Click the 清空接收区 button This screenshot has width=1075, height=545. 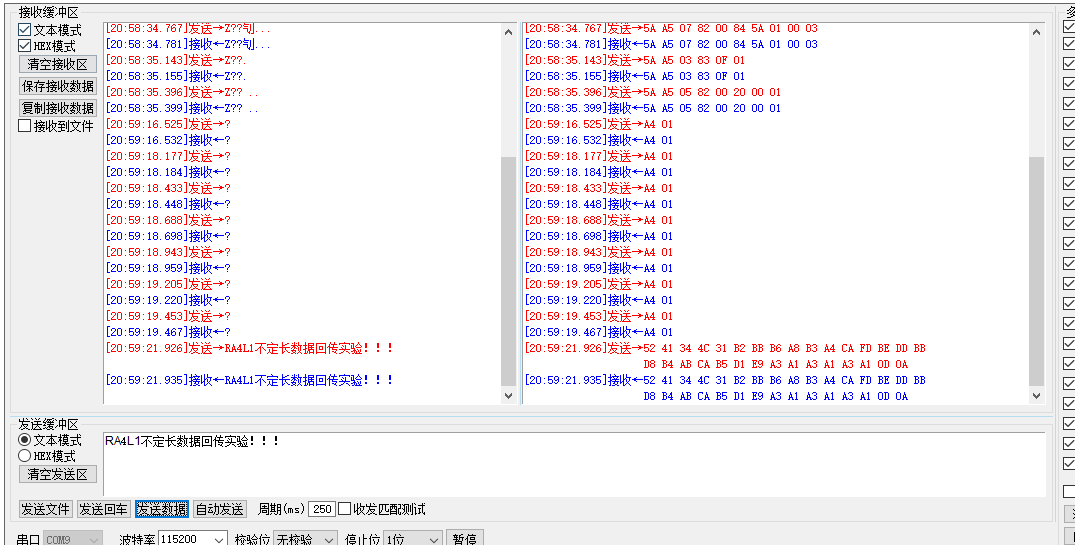[58, 64]
